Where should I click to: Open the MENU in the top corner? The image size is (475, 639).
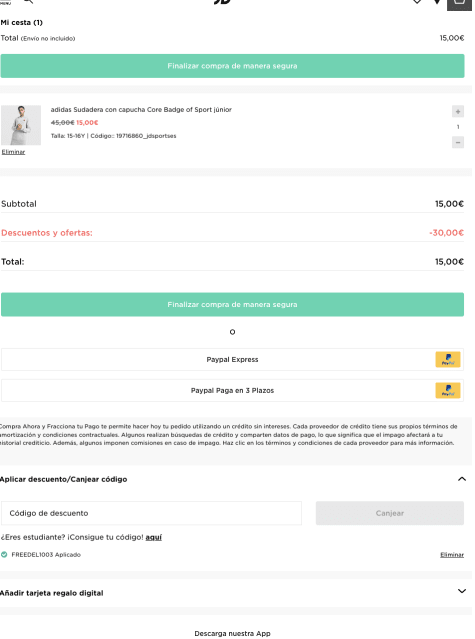point(5,2)
